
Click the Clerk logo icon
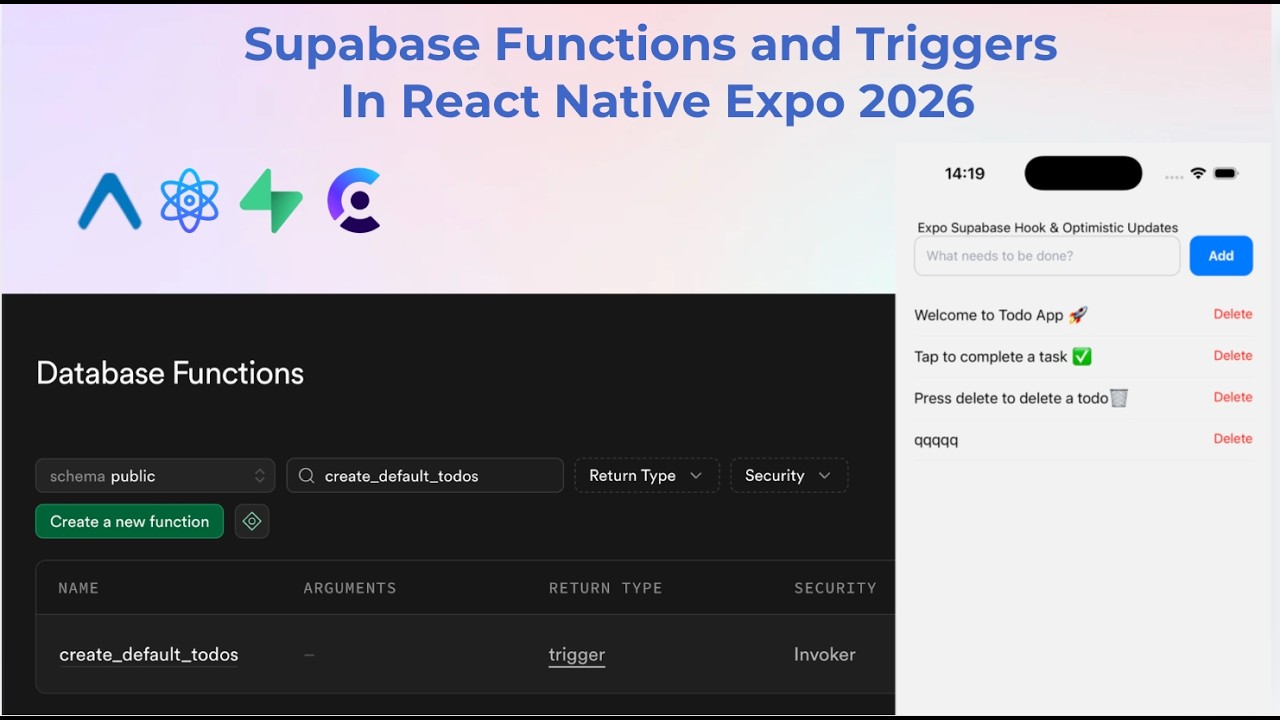(354, 201)
